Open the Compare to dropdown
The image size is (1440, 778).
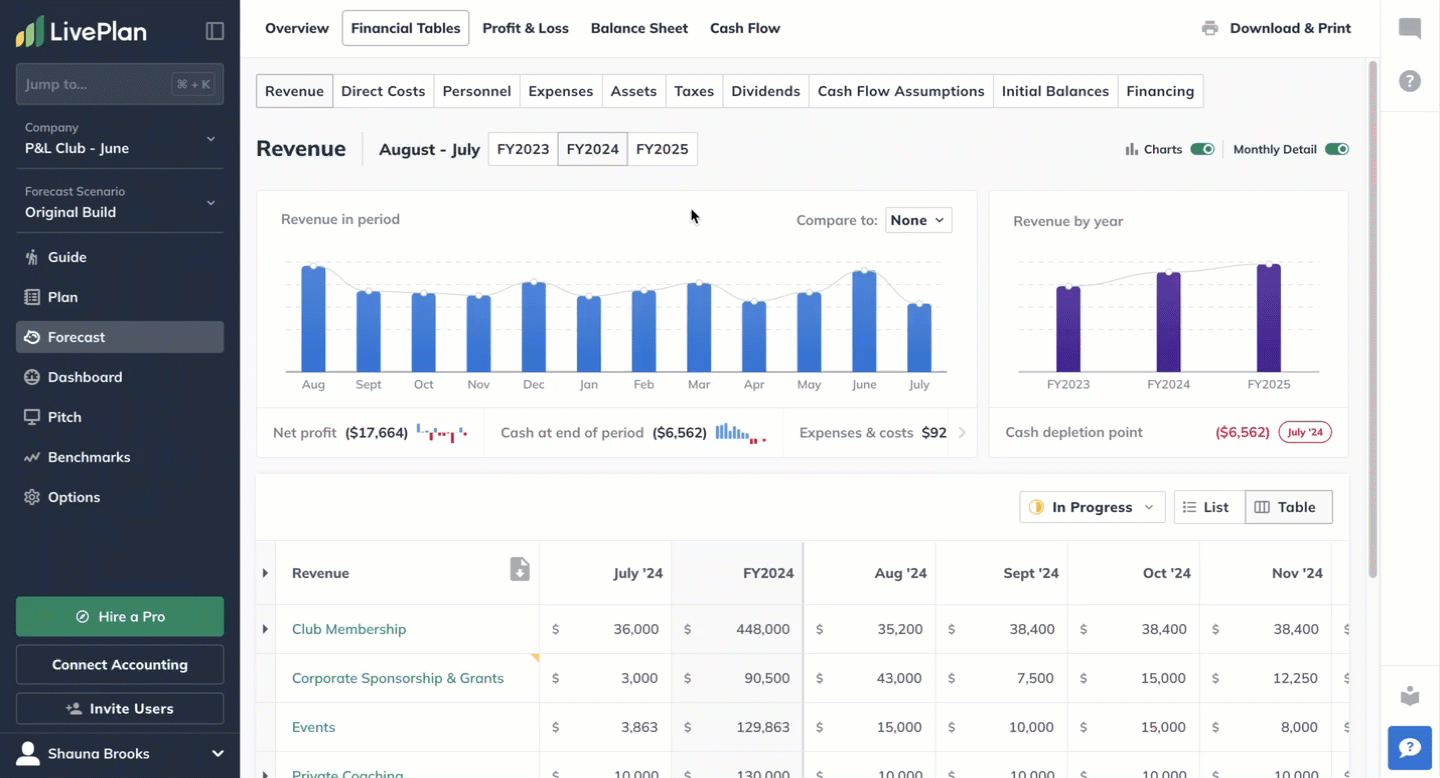click(x=918, y=220)
